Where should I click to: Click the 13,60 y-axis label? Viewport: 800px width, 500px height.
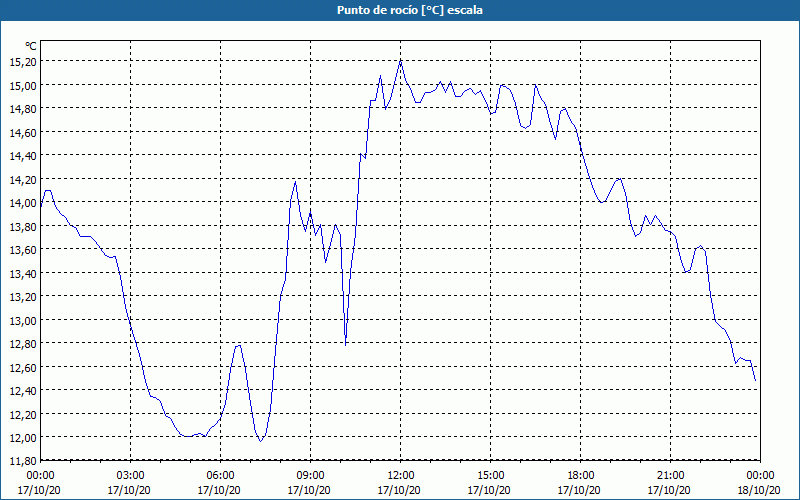coord(23,249)
